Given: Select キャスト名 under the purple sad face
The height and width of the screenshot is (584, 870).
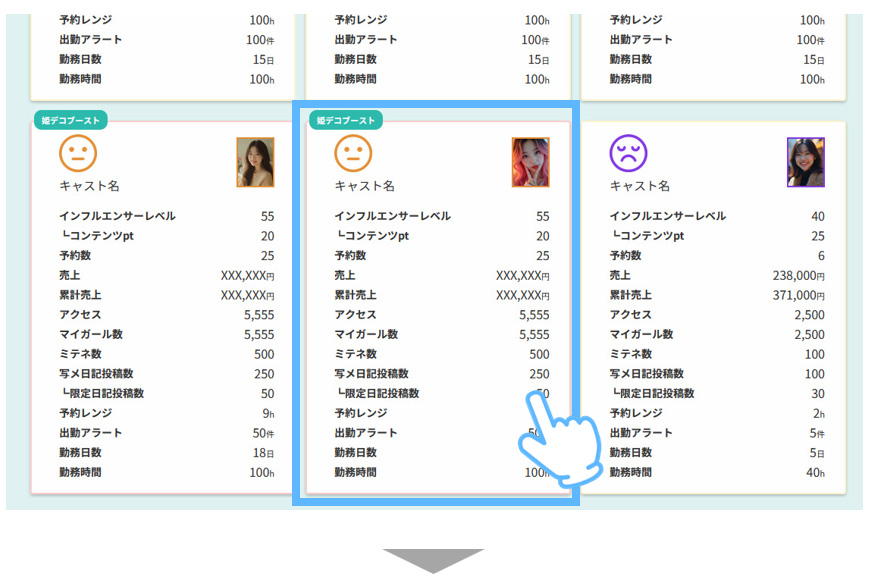Looking at the screenshot, I should pos(640,186).
